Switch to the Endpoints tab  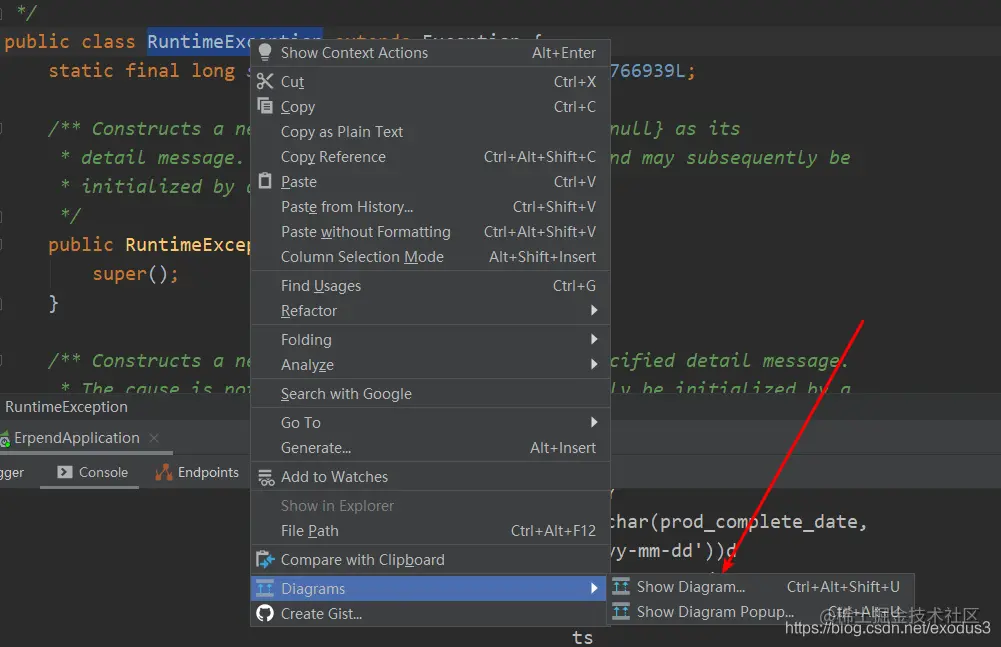tap(197, 472)
